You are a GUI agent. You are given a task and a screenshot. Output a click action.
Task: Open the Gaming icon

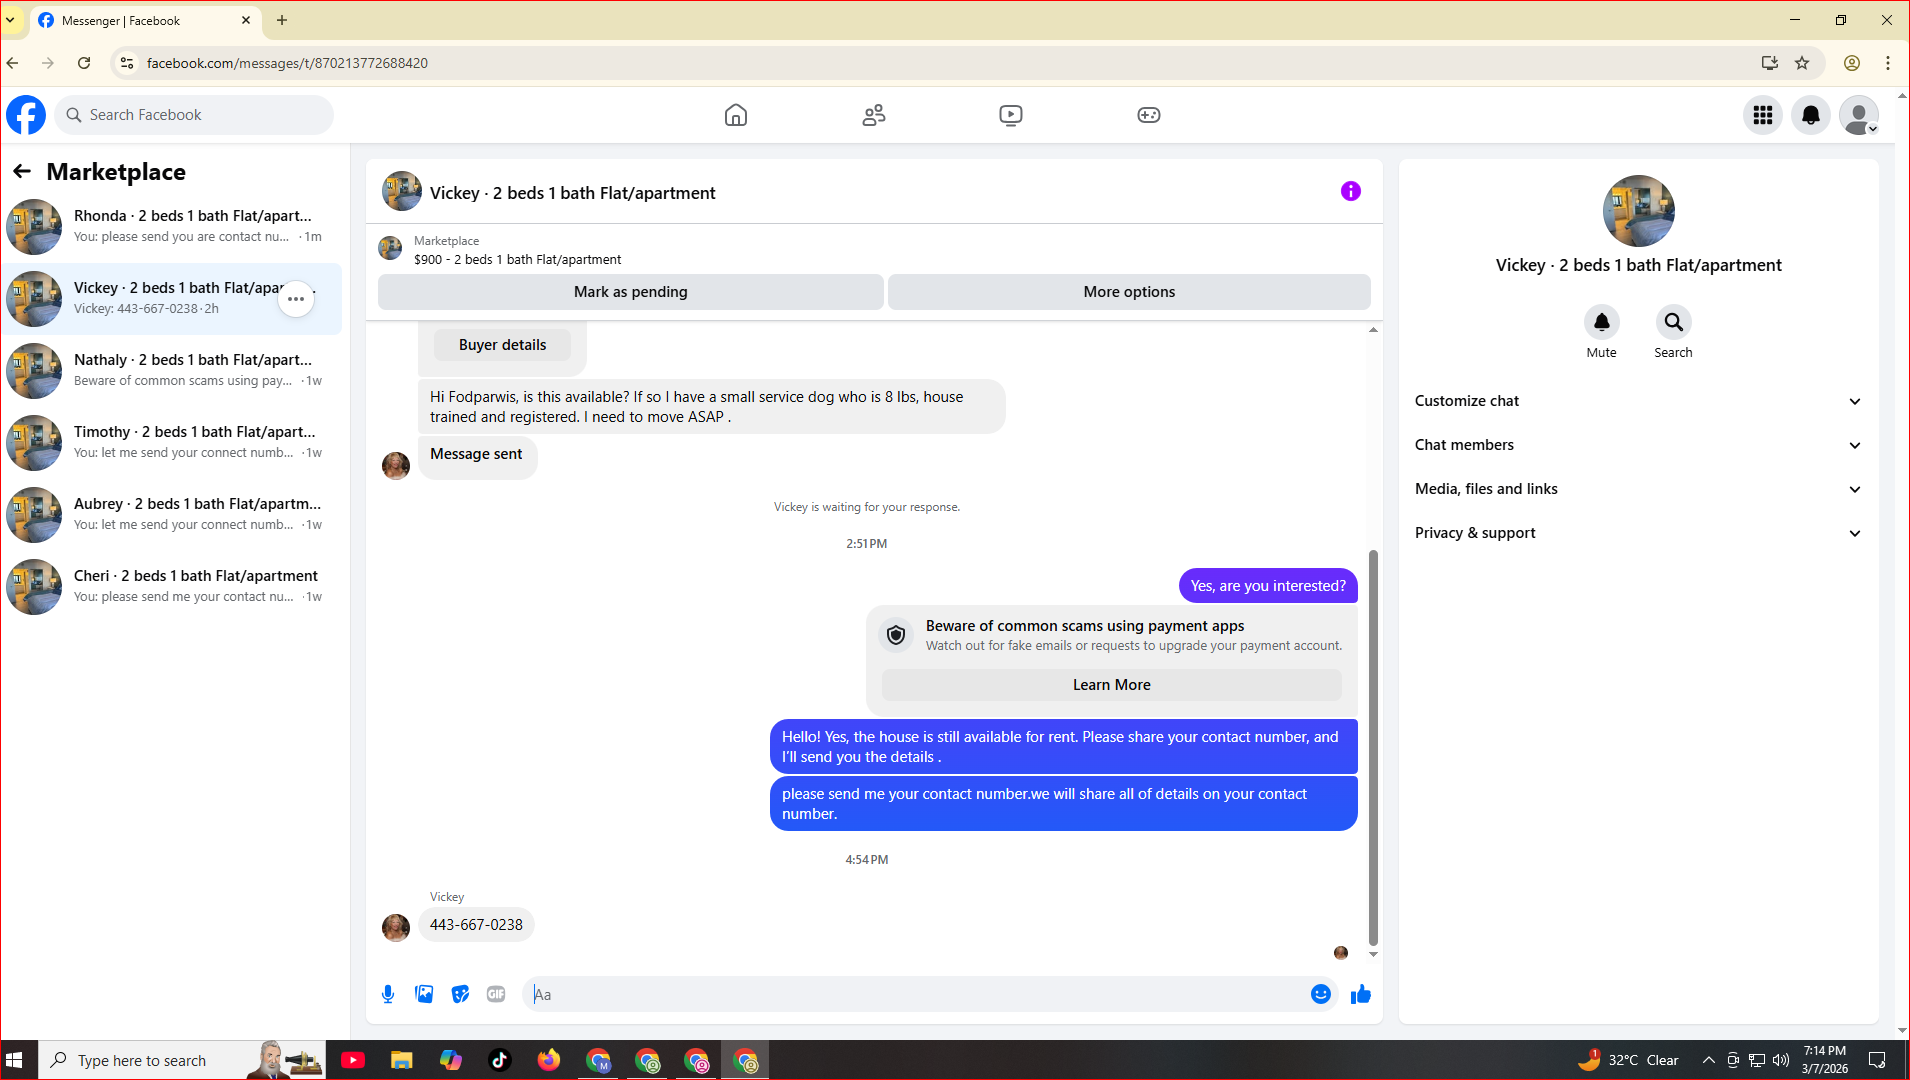tap(1149, 115)
